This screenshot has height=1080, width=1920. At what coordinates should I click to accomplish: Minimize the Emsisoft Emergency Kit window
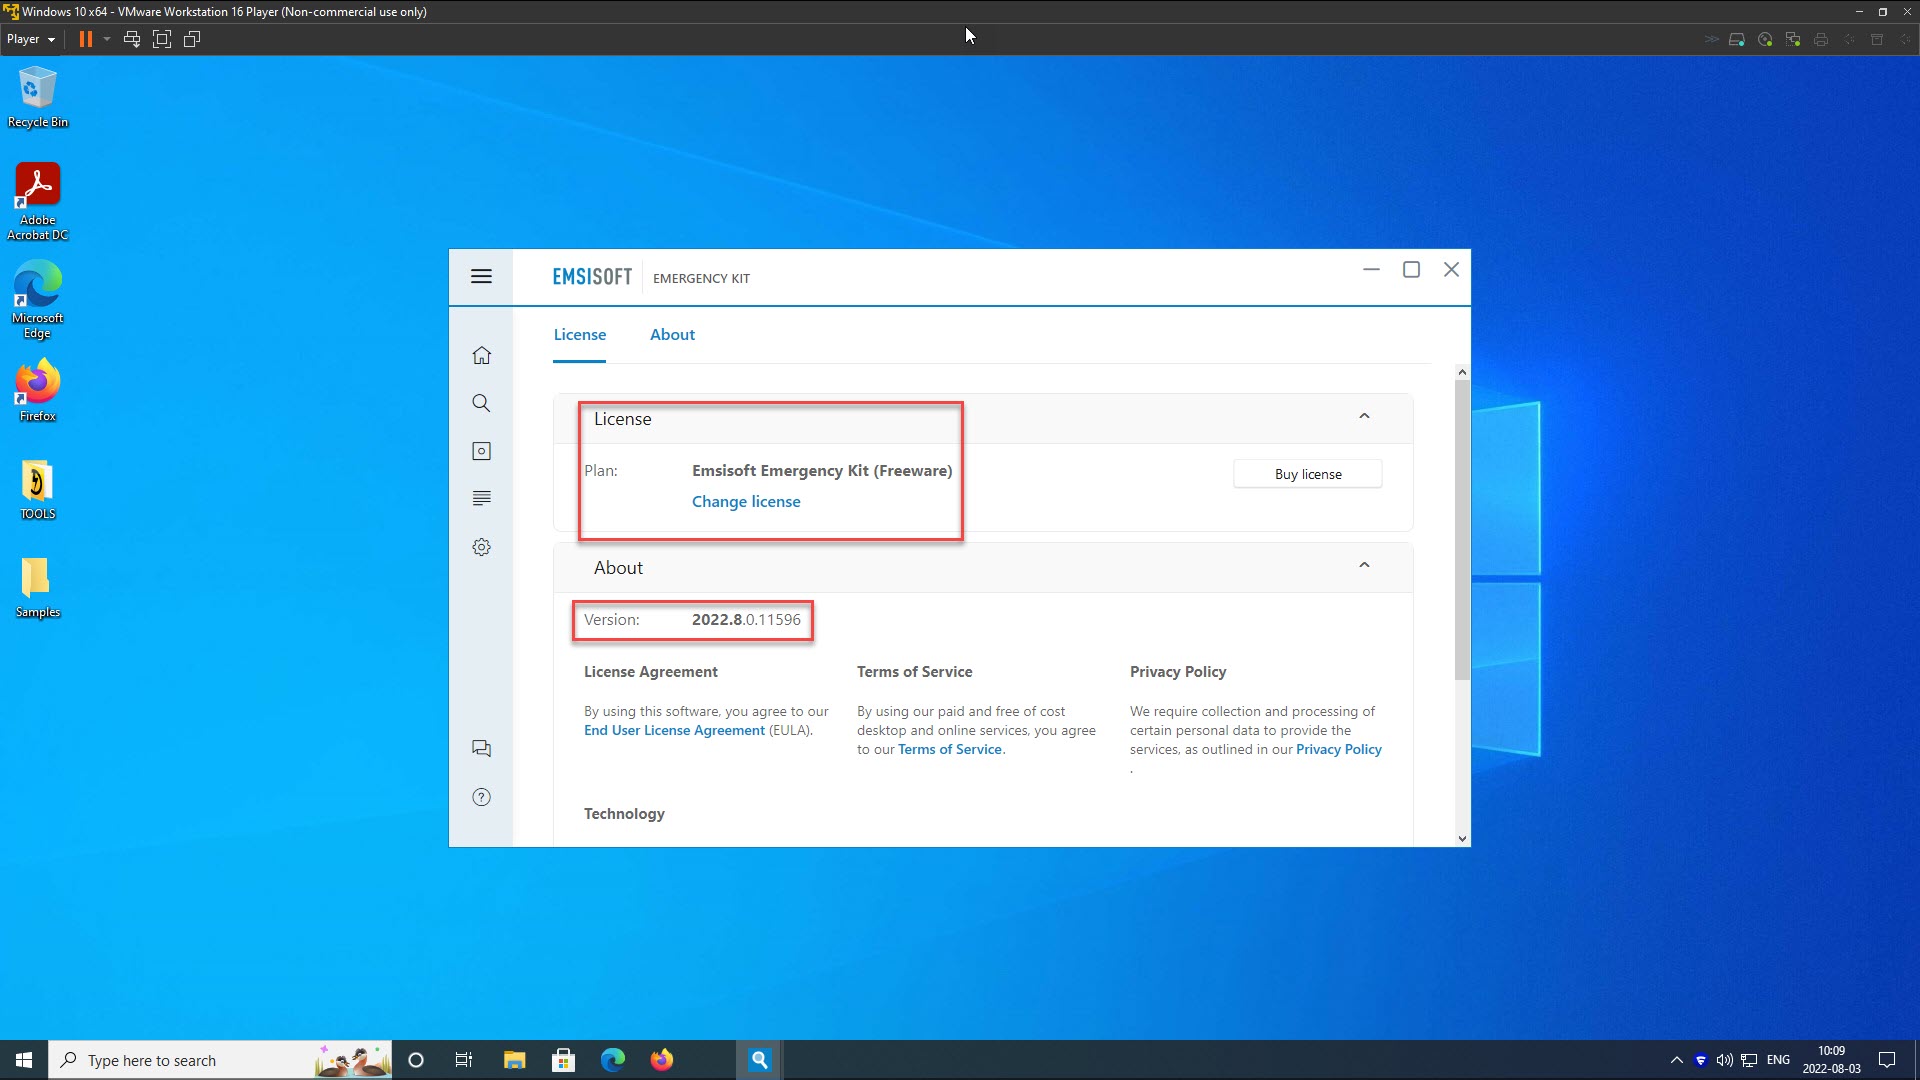1371,270
